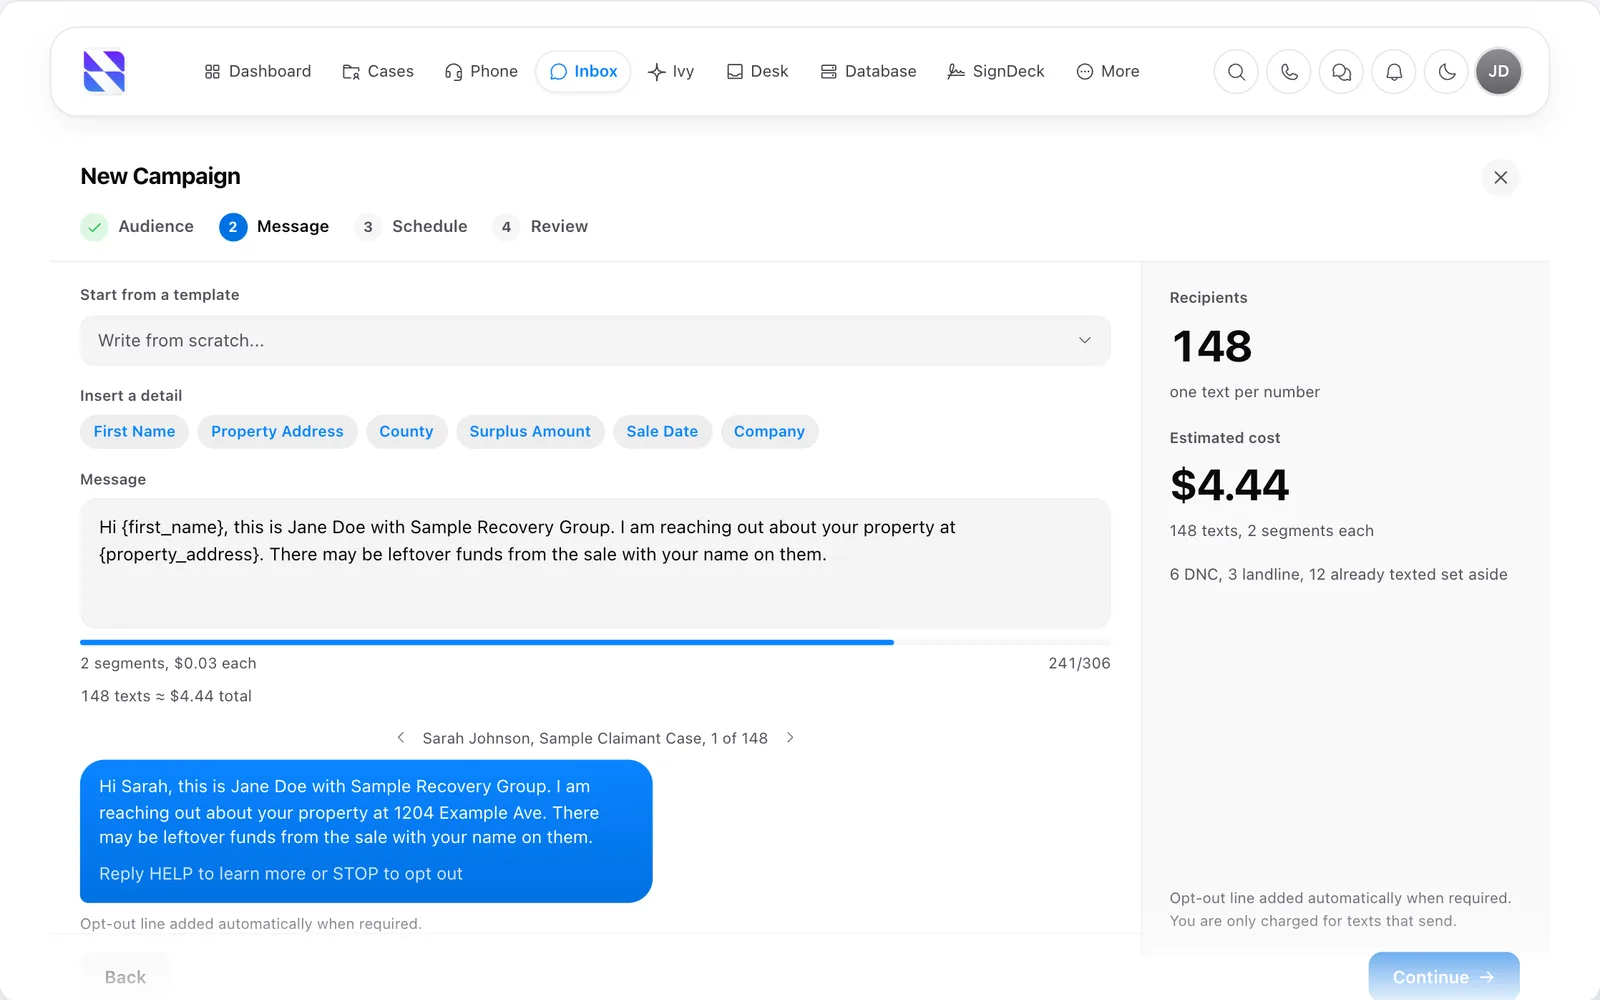Image resolution: width=1600 pixels, height=1000 pixels.
Task: Click the phone call icon button
Action: pyautogui.click(x=1289, y=72)
